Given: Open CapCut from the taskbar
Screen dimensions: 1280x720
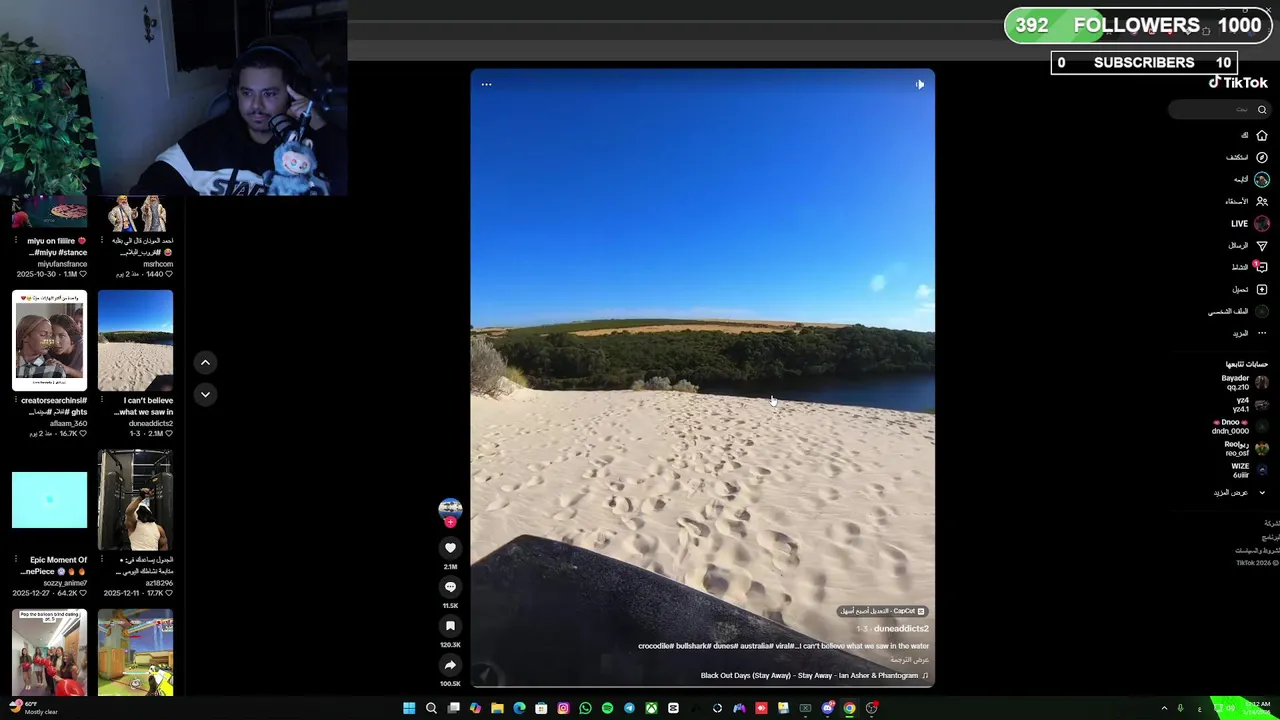Looking at the screenshot, I should coord(673,708).
